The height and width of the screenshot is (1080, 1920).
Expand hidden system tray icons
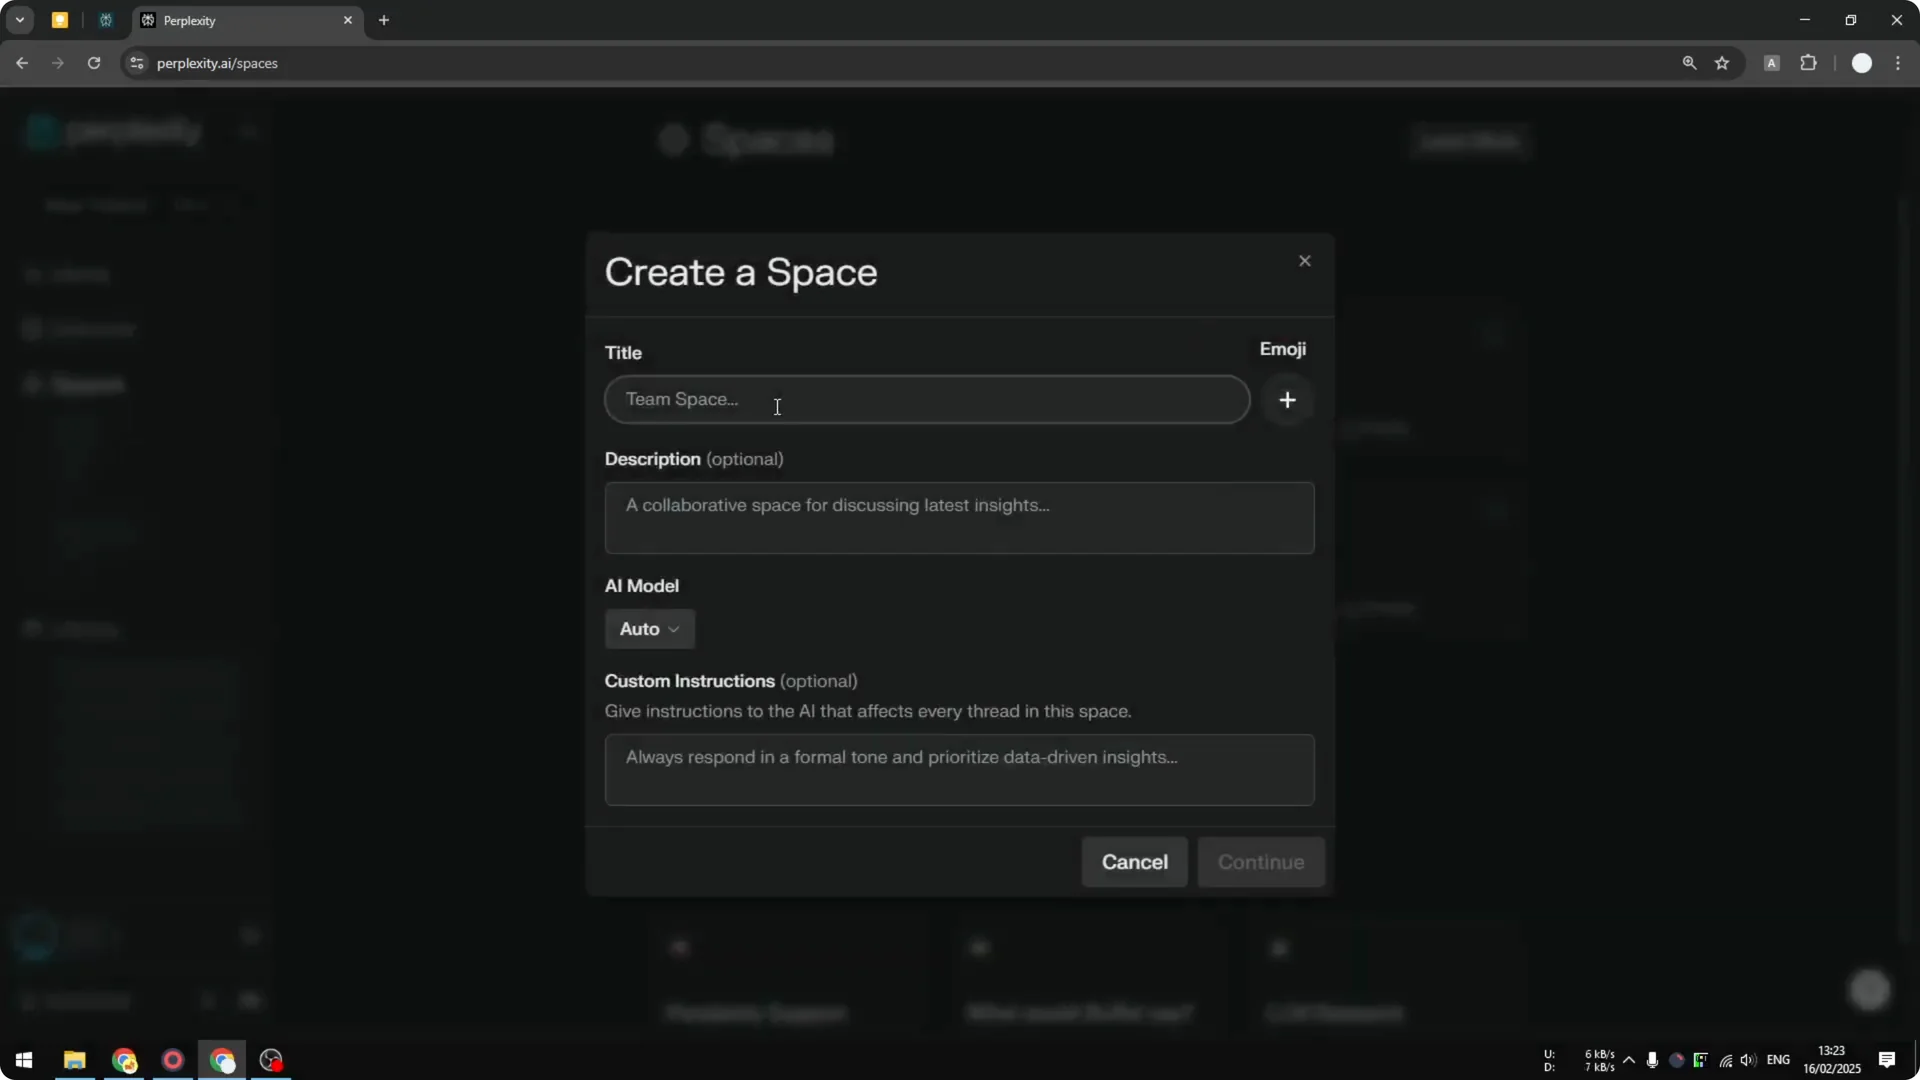point(1630,1061)
